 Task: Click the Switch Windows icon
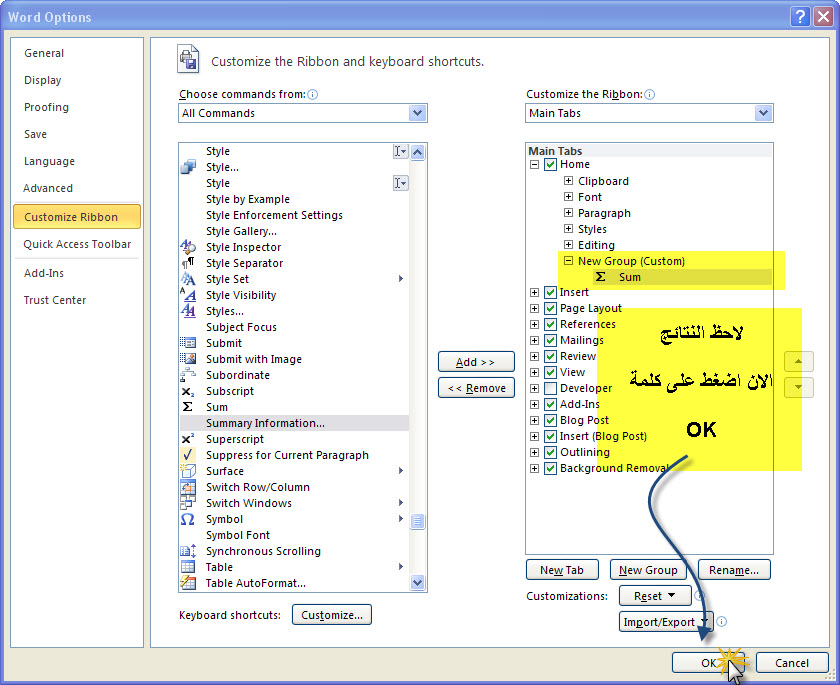pos(188,503)
